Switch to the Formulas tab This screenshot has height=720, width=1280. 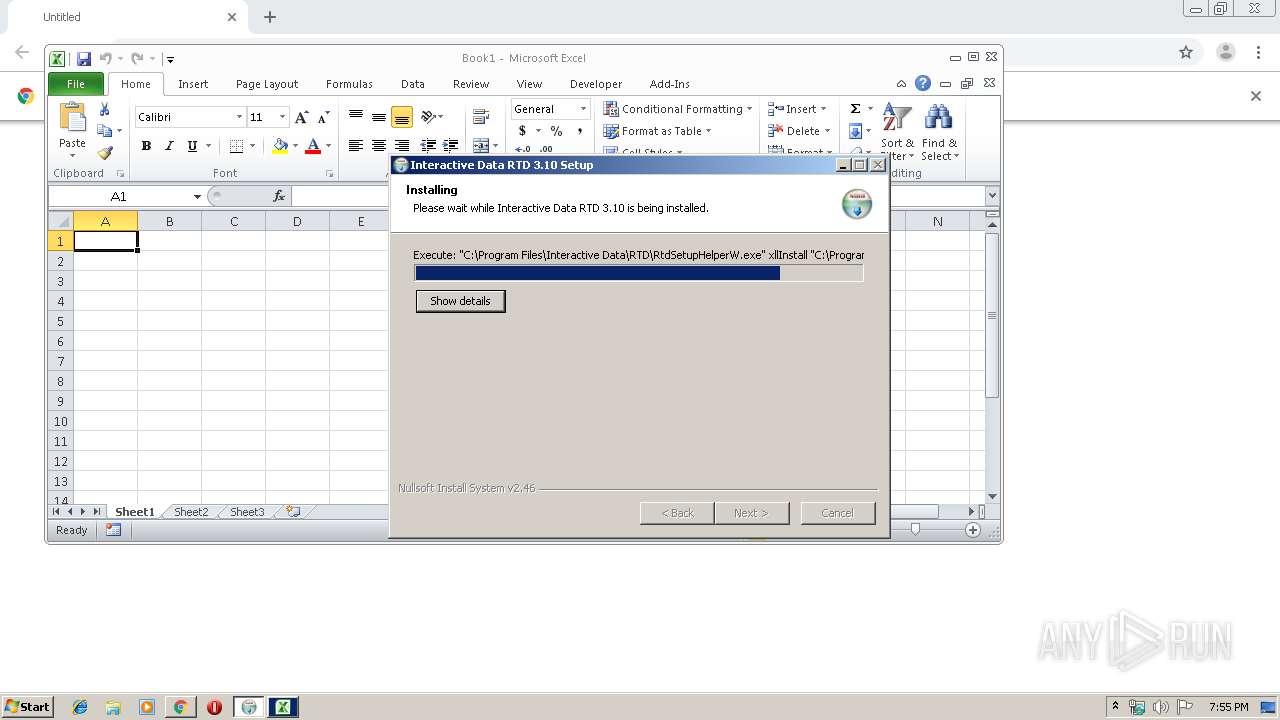(349, 84)
